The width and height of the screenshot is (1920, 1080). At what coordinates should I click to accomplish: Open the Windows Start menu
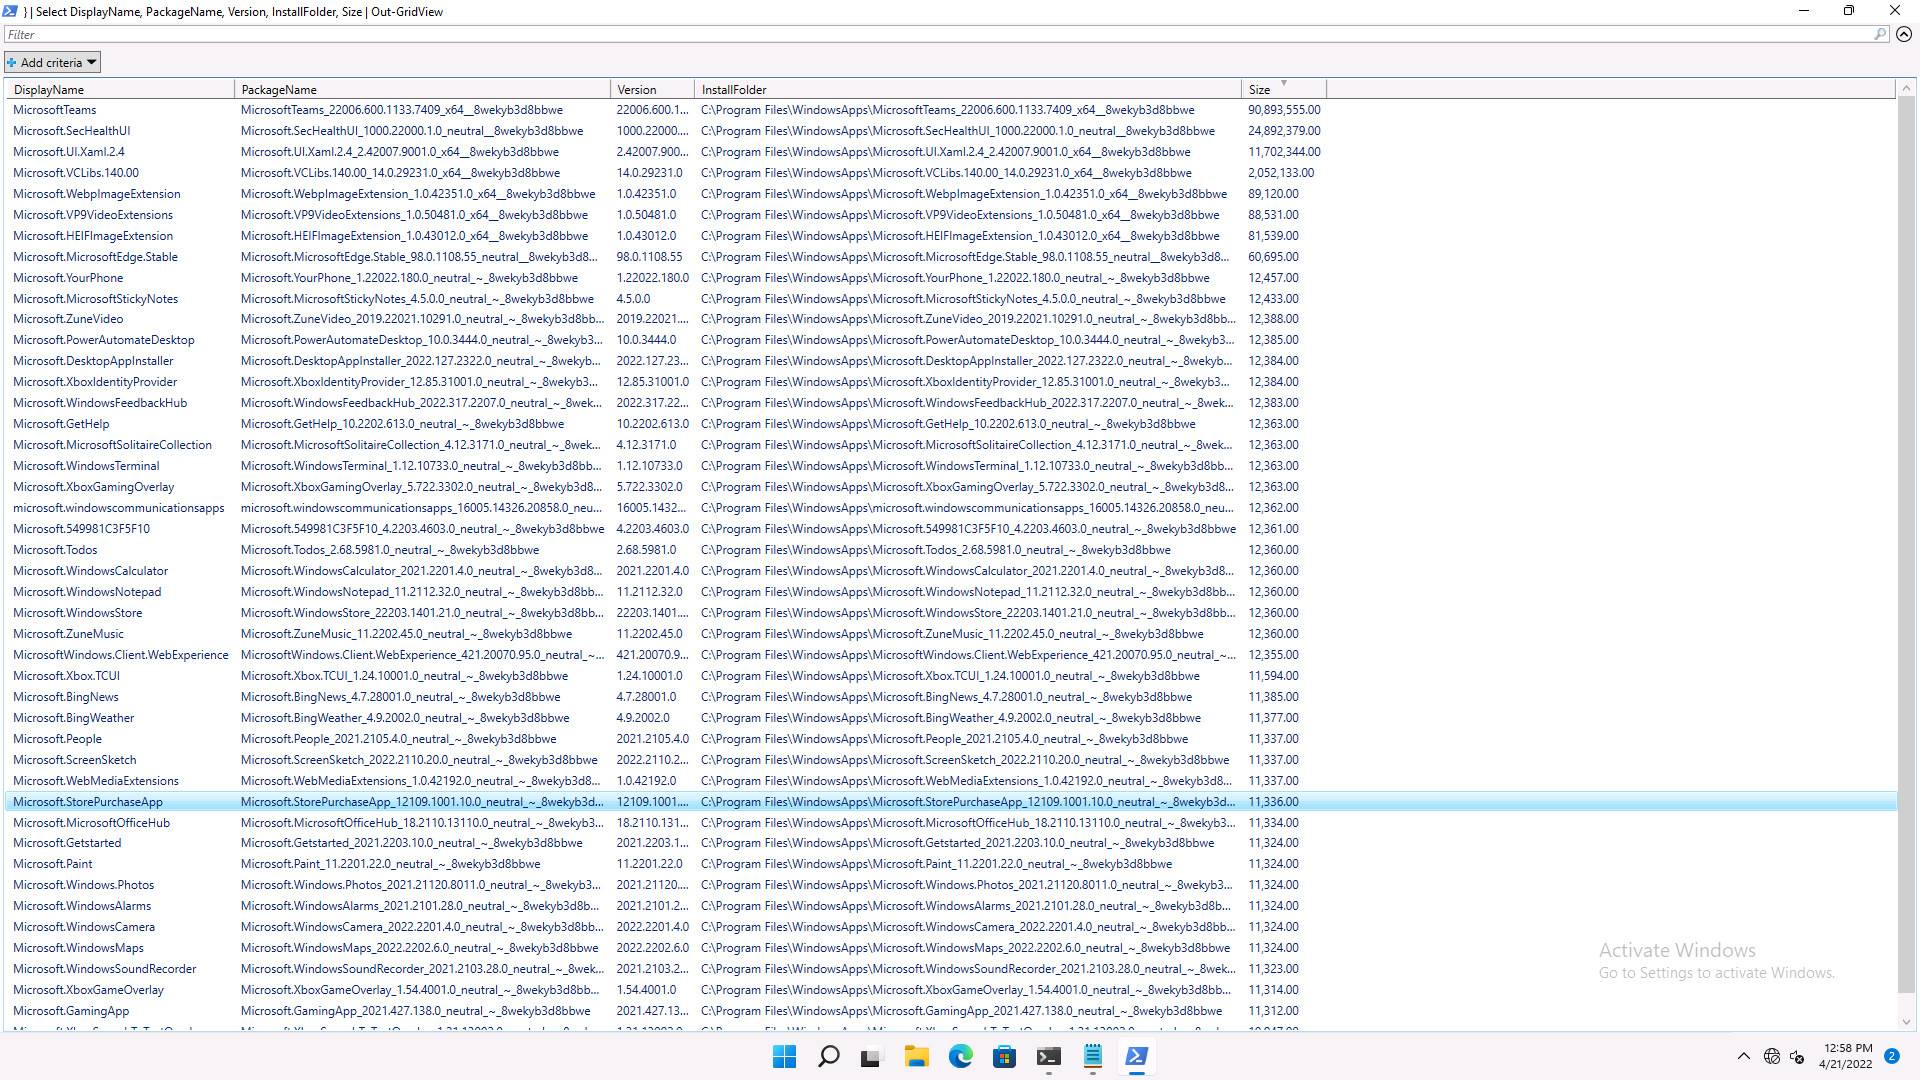[x=785, y=1056]
